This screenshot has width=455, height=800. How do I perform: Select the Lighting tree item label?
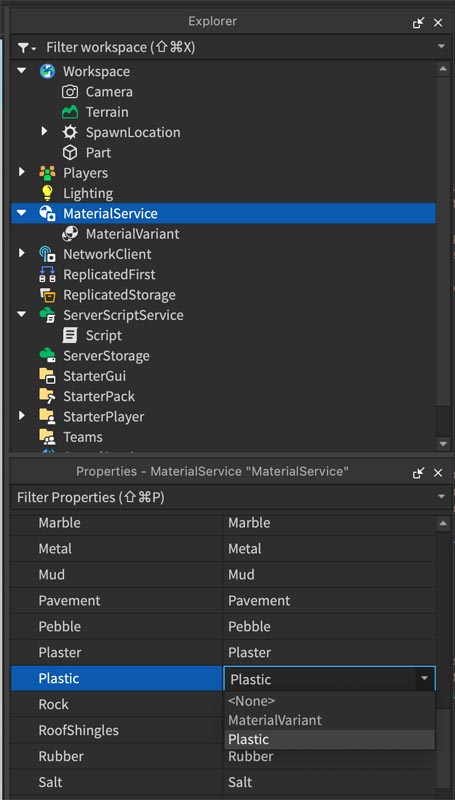88,193
